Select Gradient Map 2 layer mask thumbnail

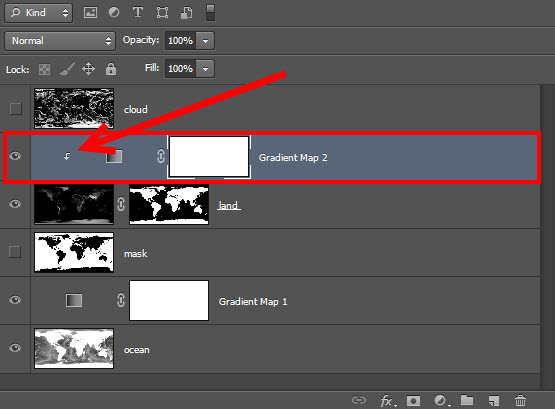[x=209, y=157]
